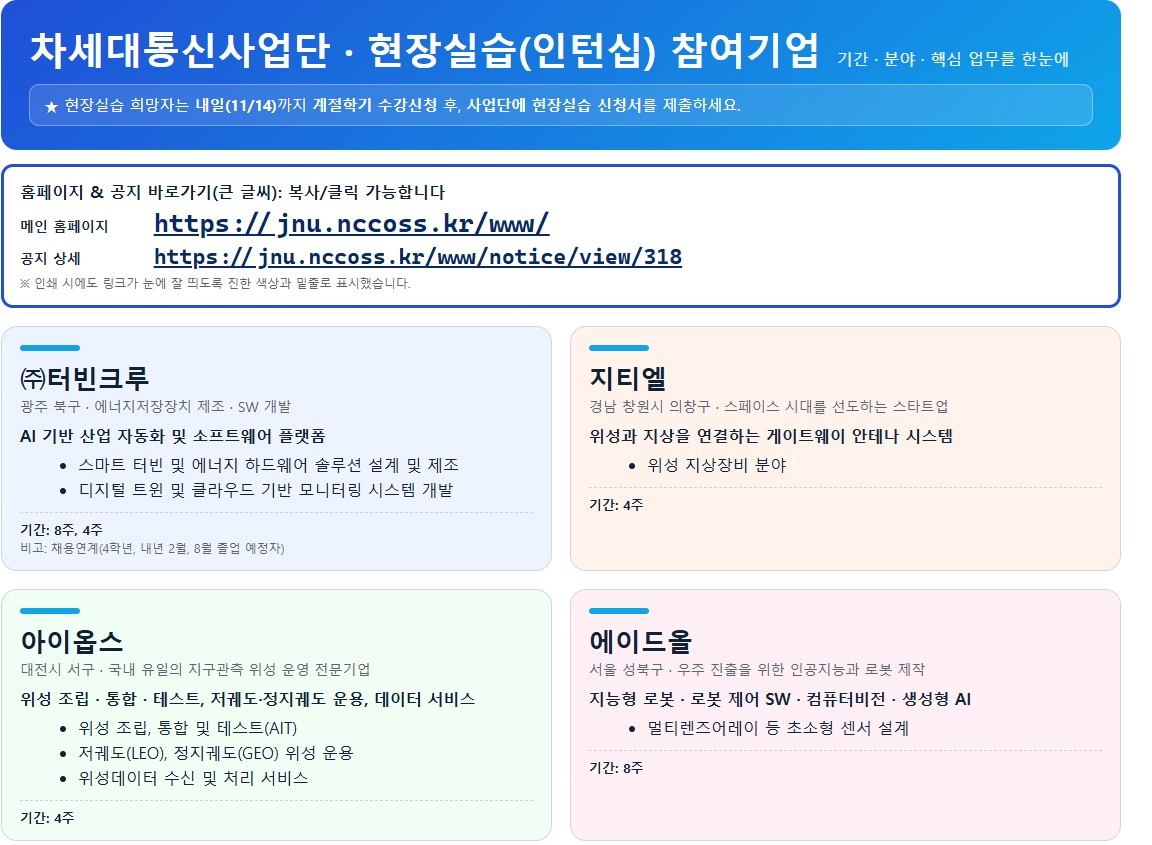Click the blue accent bar above 아이옵스

50,611
